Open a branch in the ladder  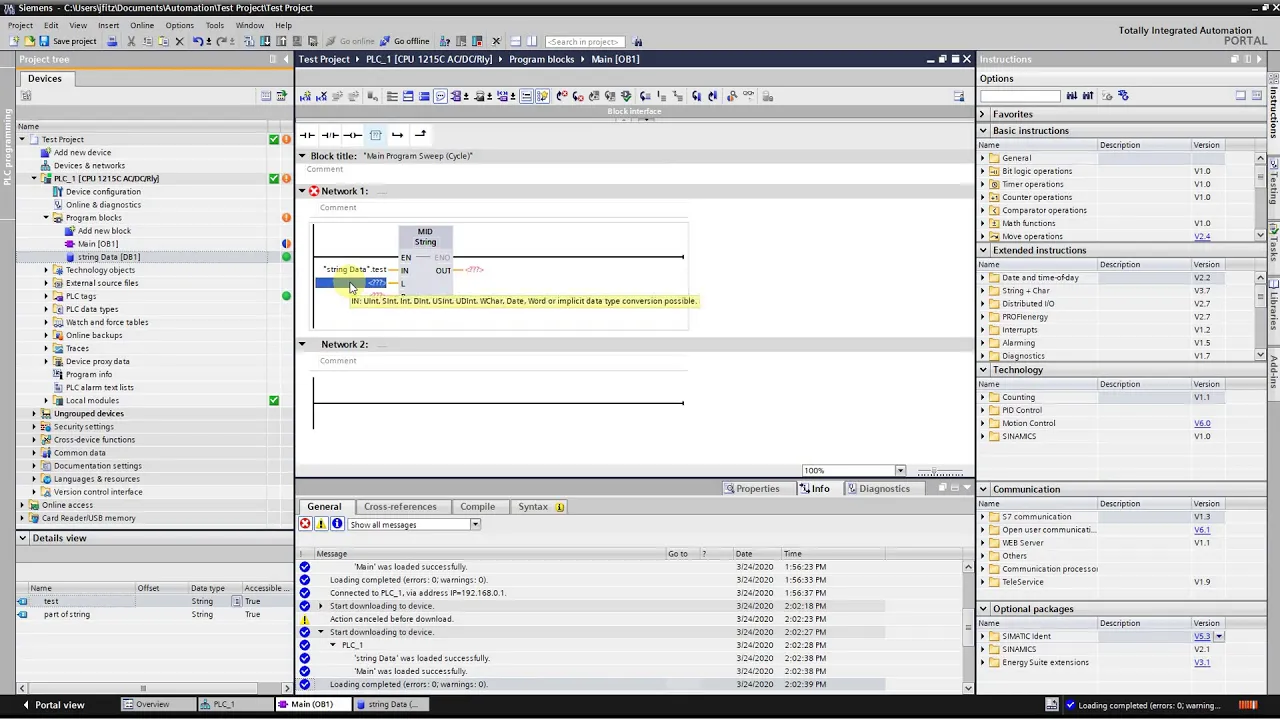coord(398,135)
